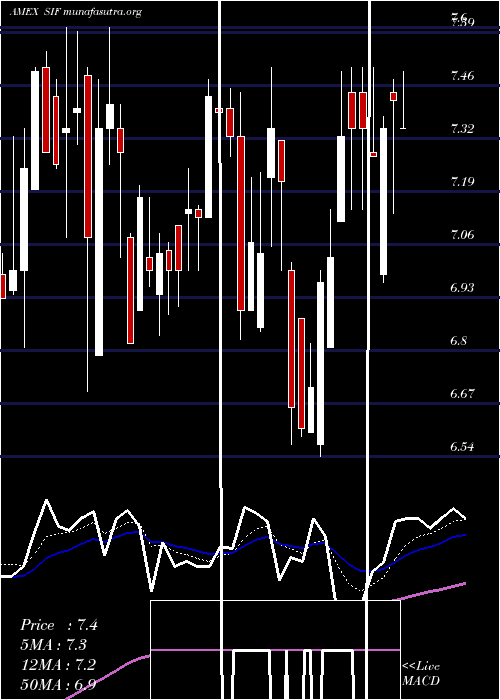Click the '<<Live MACD' label

point(421,673)
